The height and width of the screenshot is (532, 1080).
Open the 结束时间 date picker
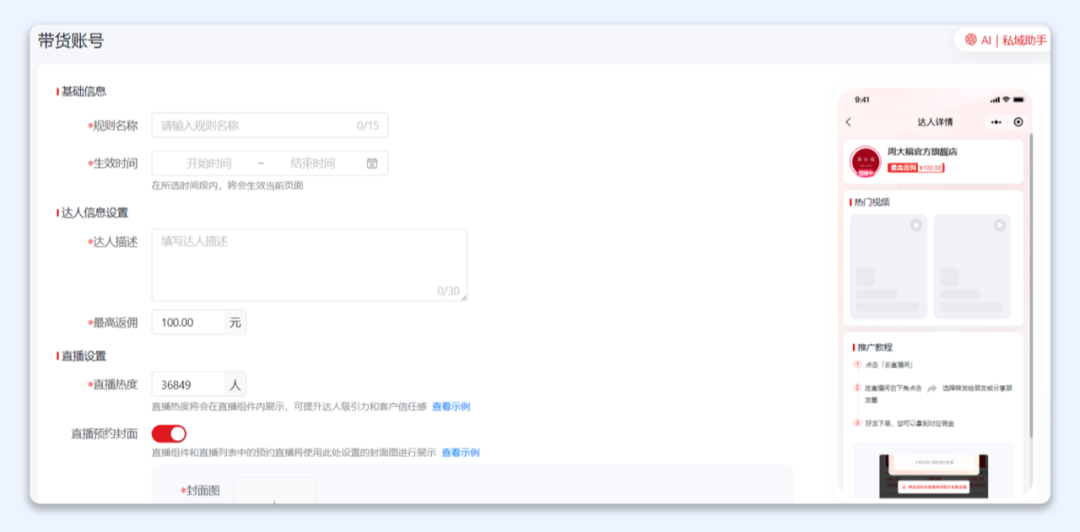point(312,163)
